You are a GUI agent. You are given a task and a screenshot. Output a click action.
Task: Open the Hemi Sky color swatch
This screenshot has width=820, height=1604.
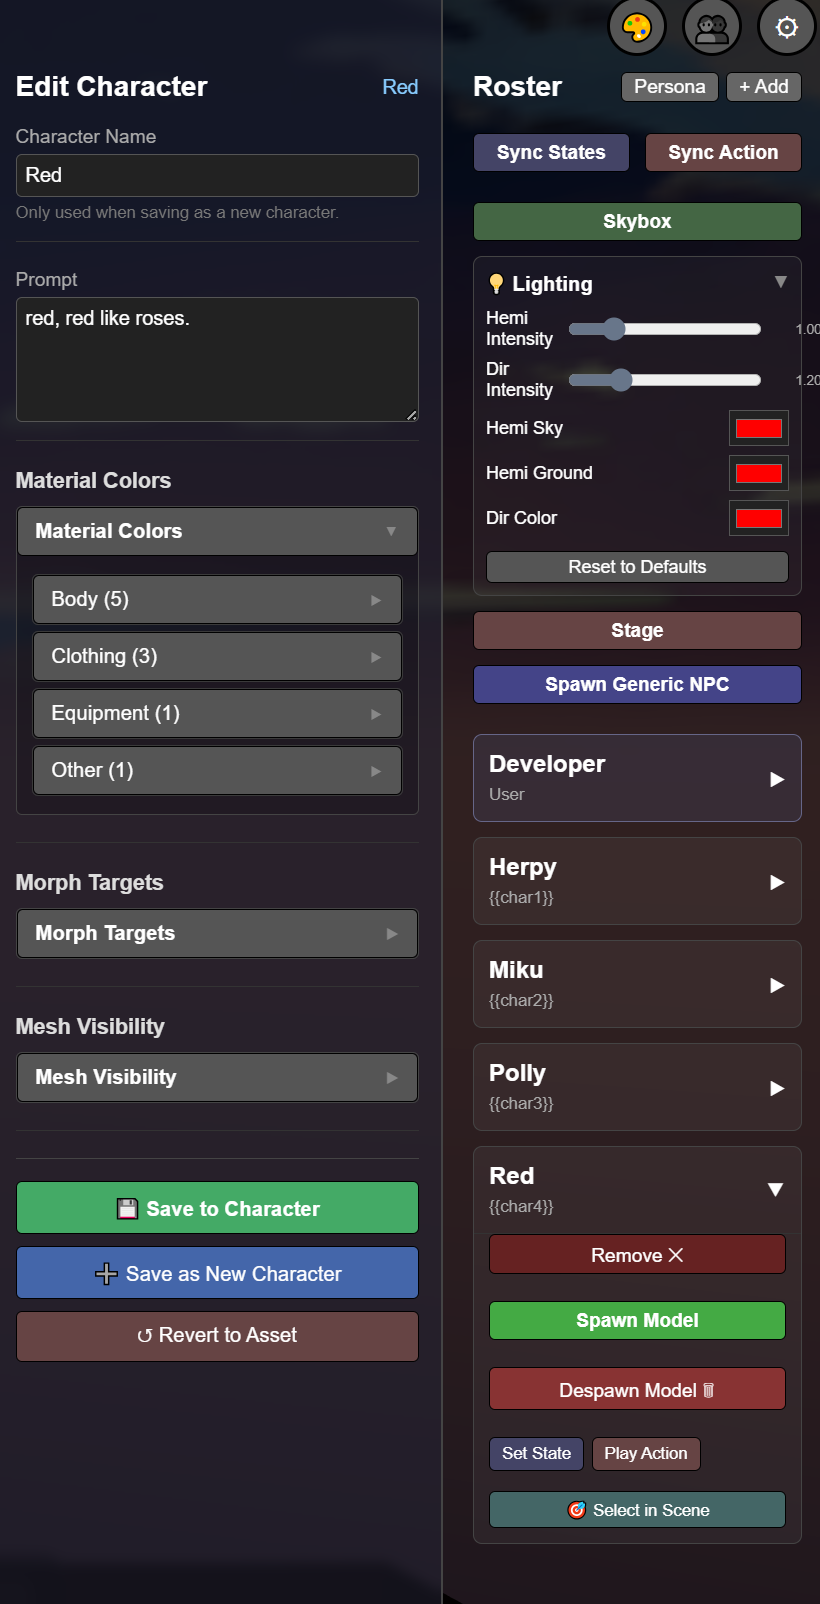(758, 428)
